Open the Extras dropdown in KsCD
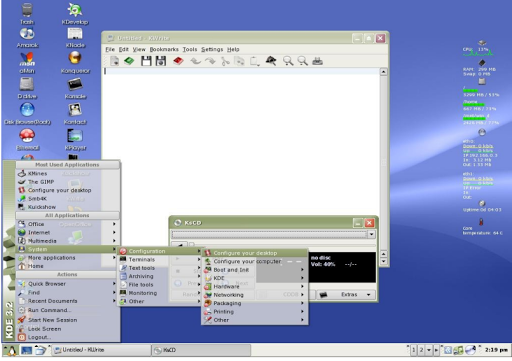Screen dimensions: 512x361 point(345,294)
